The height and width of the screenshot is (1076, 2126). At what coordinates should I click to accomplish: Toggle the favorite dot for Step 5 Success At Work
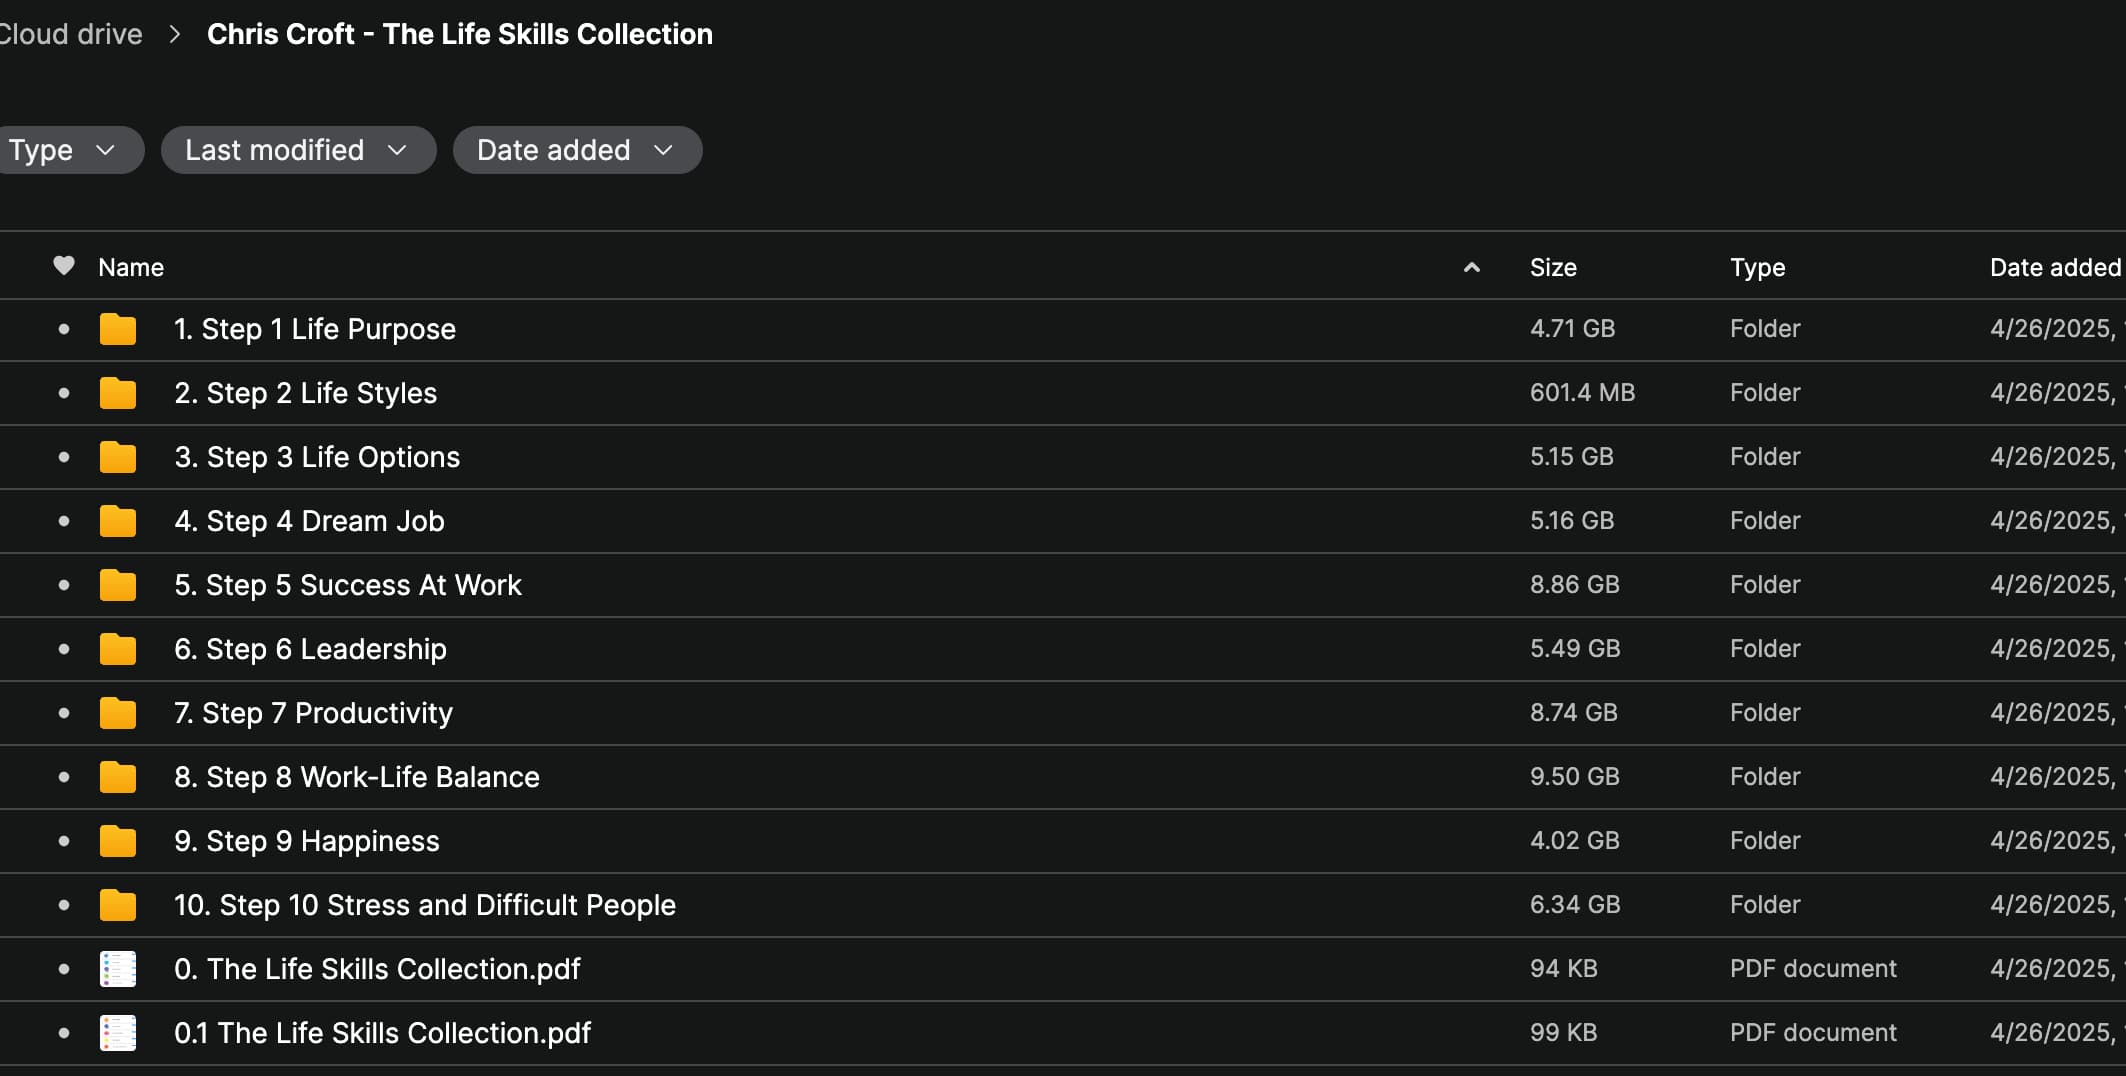click(64, 585)
